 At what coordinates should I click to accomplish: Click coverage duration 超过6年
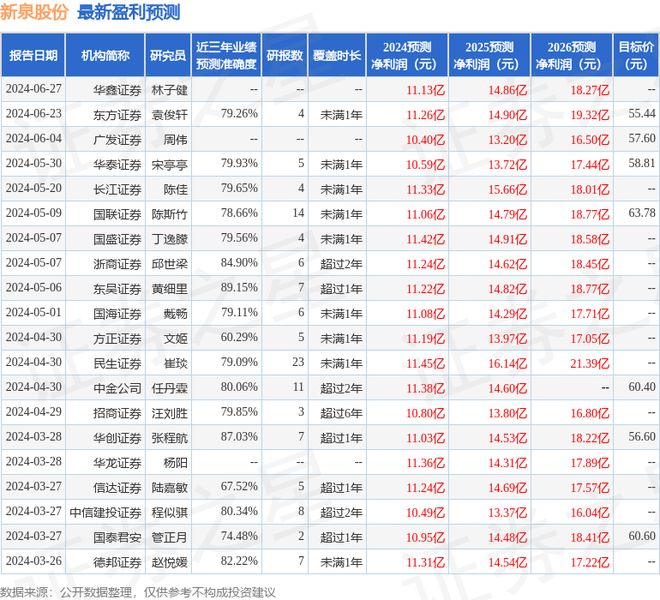click(x=341, y=413)
